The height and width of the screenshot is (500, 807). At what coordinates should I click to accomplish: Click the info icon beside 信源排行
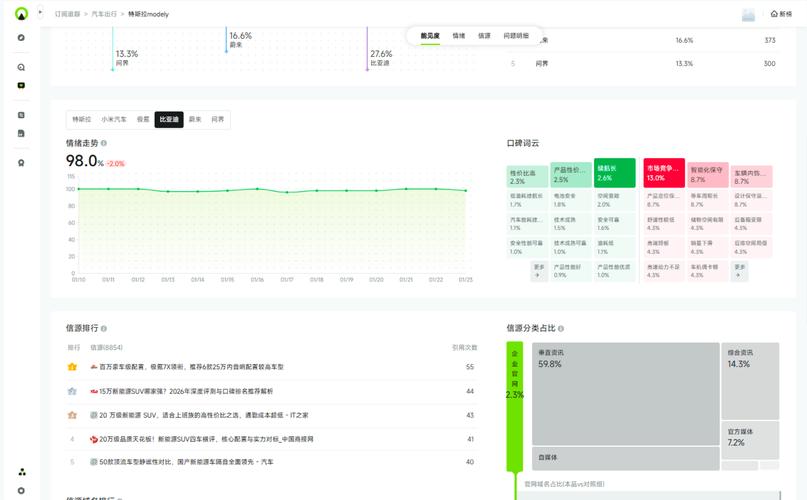[104, 328]
